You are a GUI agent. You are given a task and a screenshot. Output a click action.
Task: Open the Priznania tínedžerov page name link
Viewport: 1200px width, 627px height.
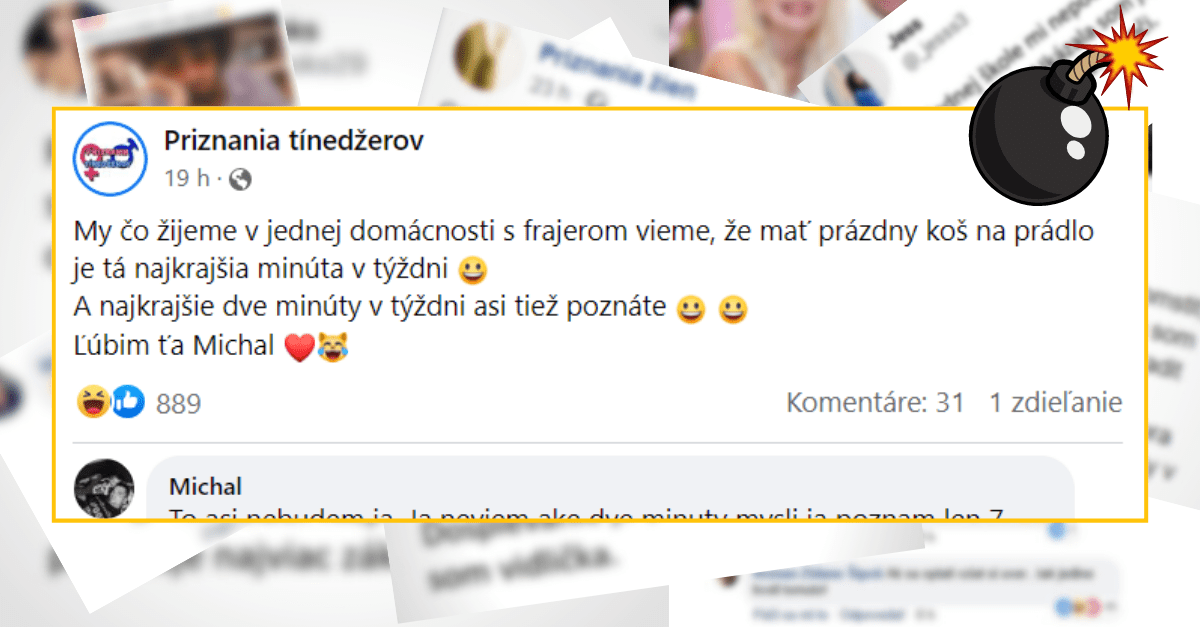point(294,141)
